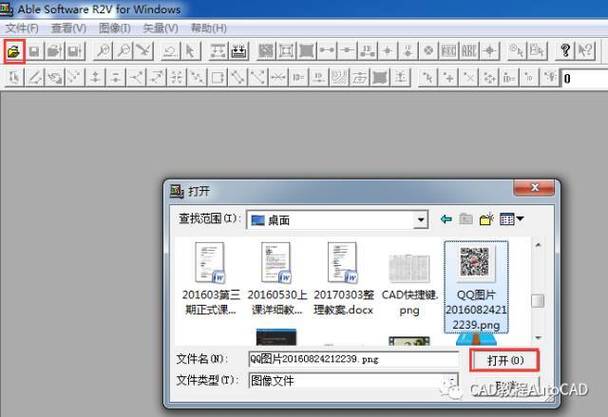Expand the 文件类型 file type dropdown
608x417 pixels.
[451, 380]
